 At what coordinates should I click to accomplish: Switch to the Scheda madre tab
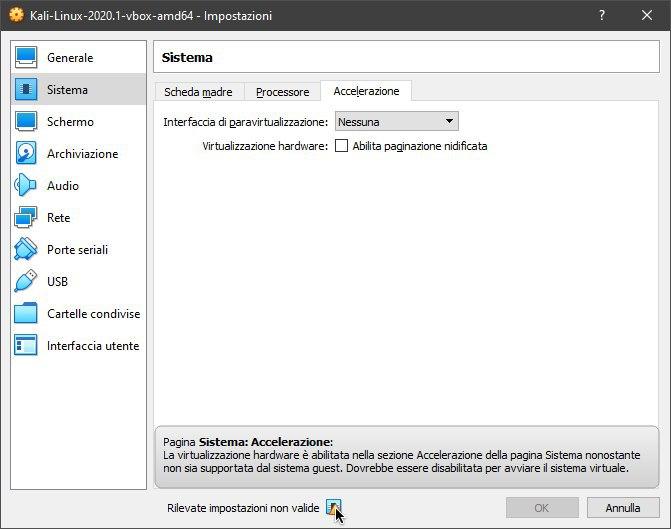pos(198,92)
